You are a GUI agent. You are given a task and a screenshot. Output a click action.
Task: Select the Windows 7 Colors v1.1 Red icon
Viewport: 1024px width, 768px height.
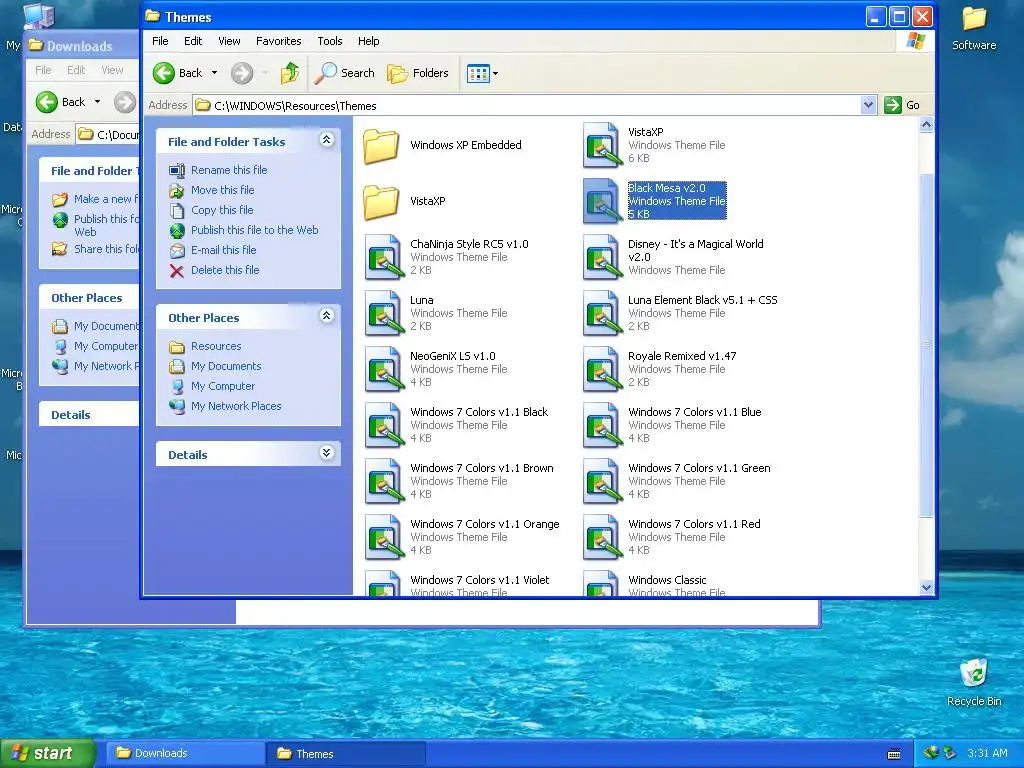[x=601, y=538]
